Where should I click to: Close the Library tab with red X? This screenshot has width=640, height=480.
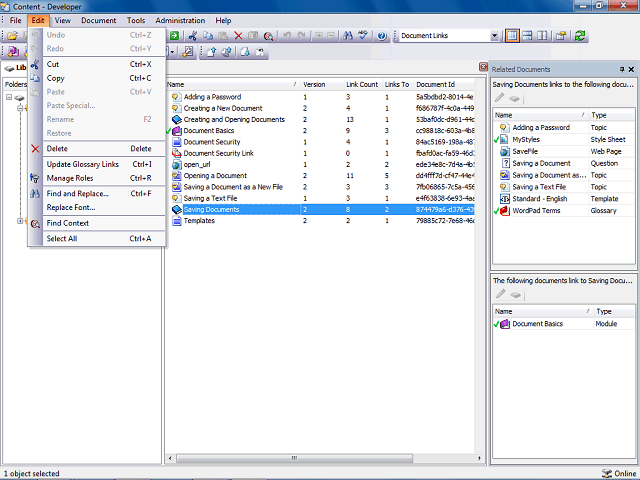click(483, 67)
